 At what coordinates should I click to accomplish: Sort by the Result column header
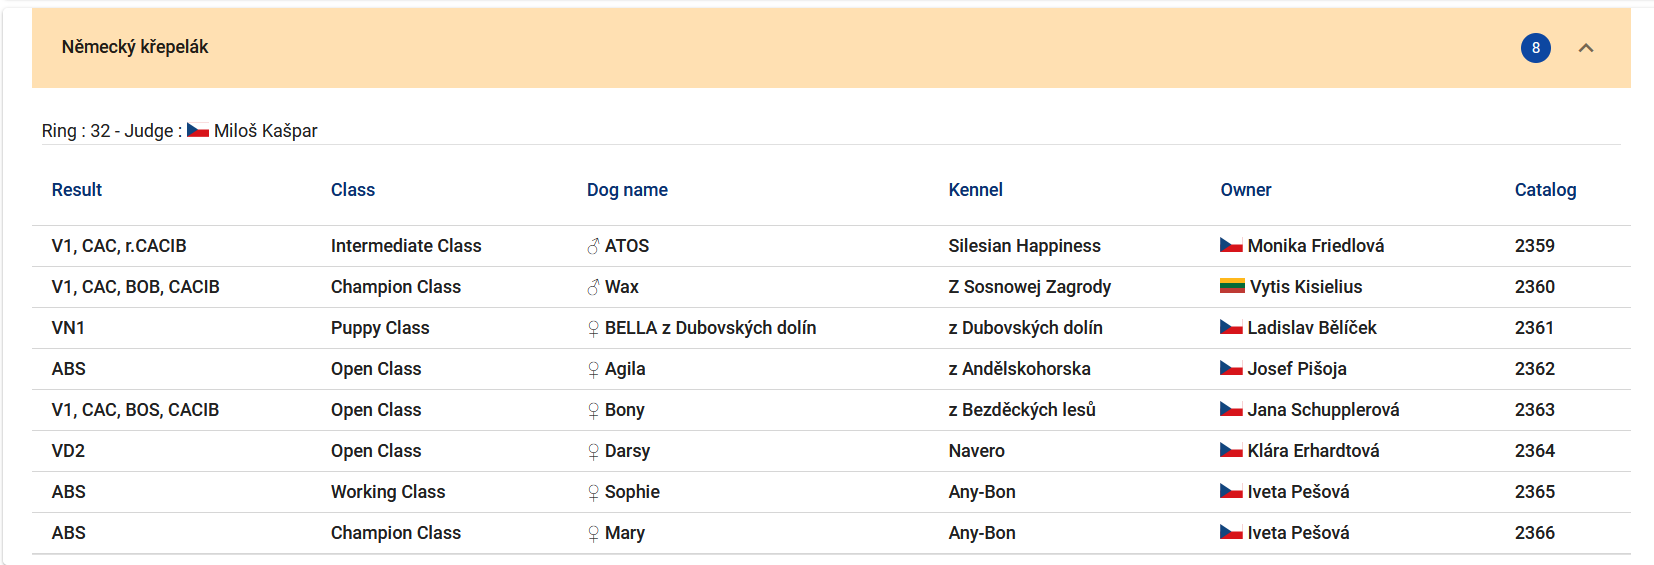[77, 190]
